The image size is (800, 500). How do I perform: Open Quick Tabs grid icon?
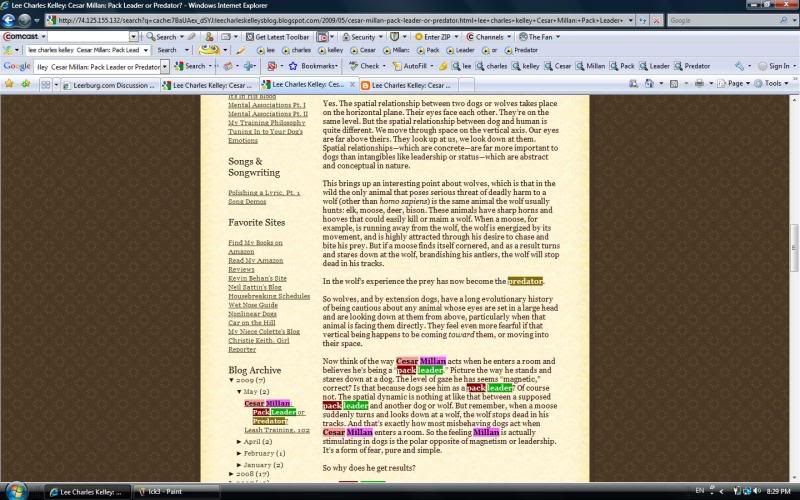46,85
